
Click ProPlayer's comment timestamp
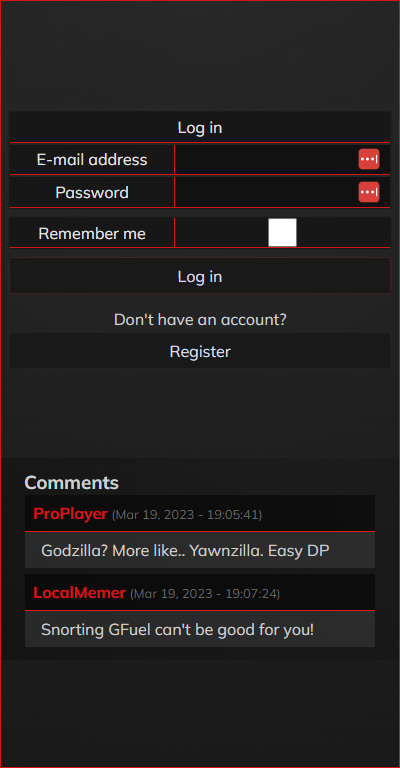click(x=187, y=515)
